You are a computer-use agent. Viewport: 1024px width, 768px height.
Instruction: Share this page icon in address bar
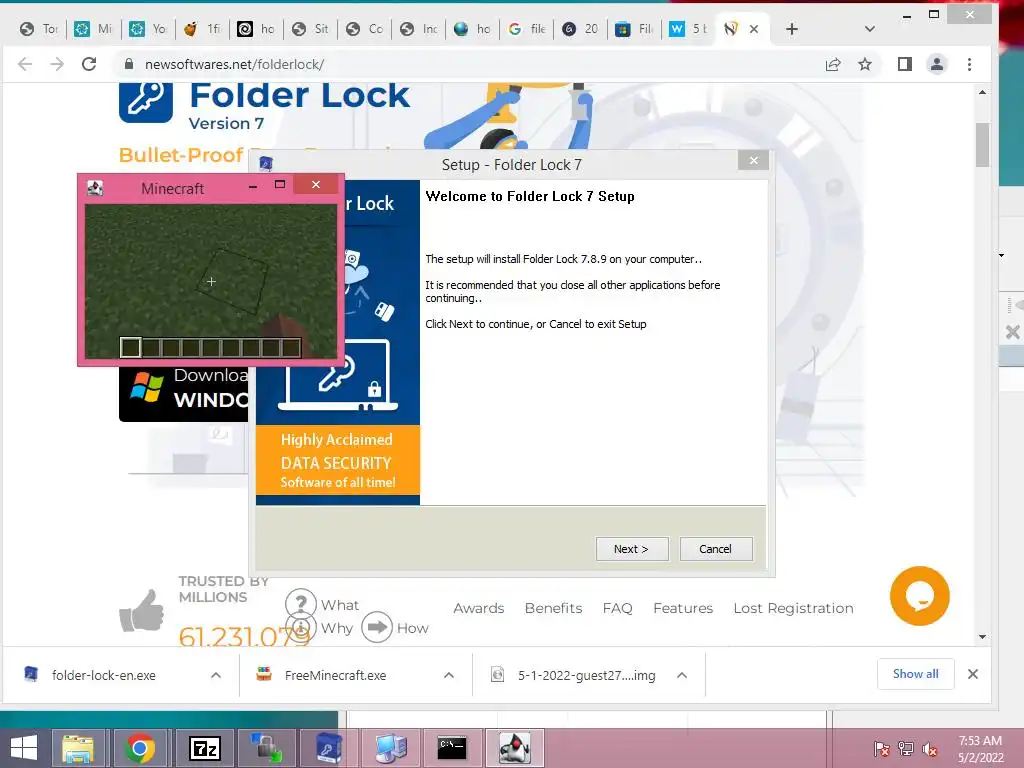833,64
